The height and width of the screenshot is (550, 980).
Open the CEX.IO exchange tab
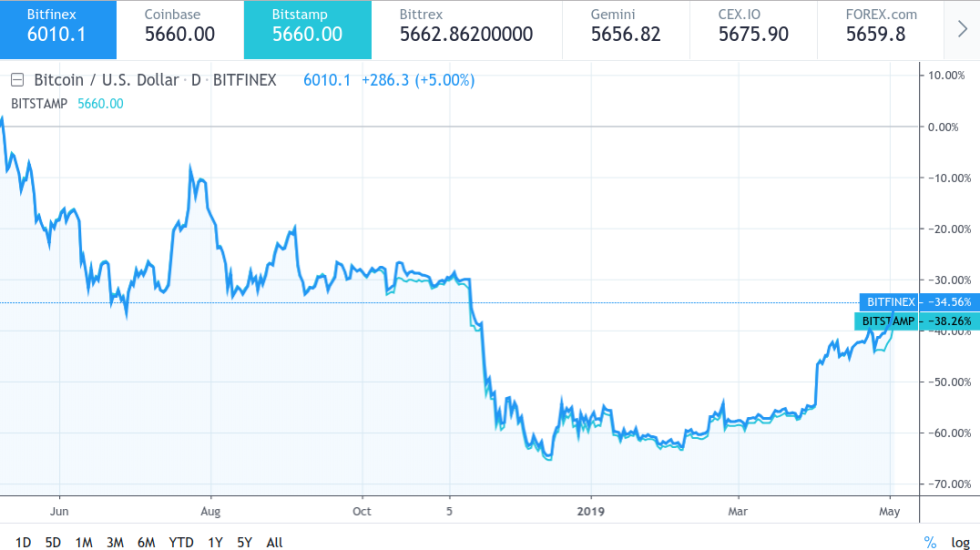point(753,30)
